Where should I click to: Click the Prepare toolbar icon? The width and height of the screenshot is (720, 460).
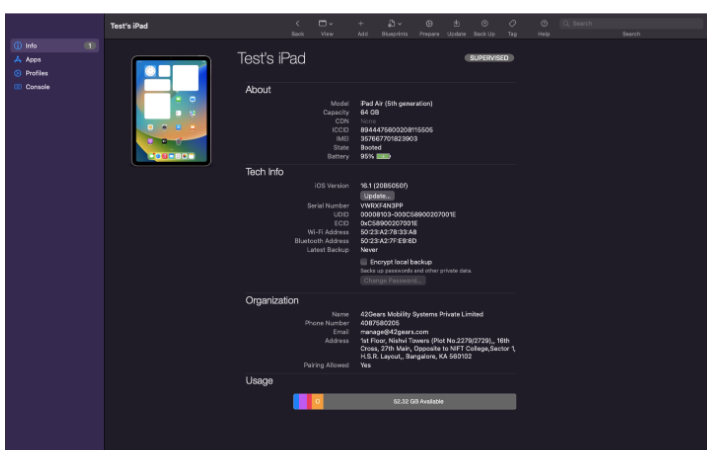pos(429,23)
